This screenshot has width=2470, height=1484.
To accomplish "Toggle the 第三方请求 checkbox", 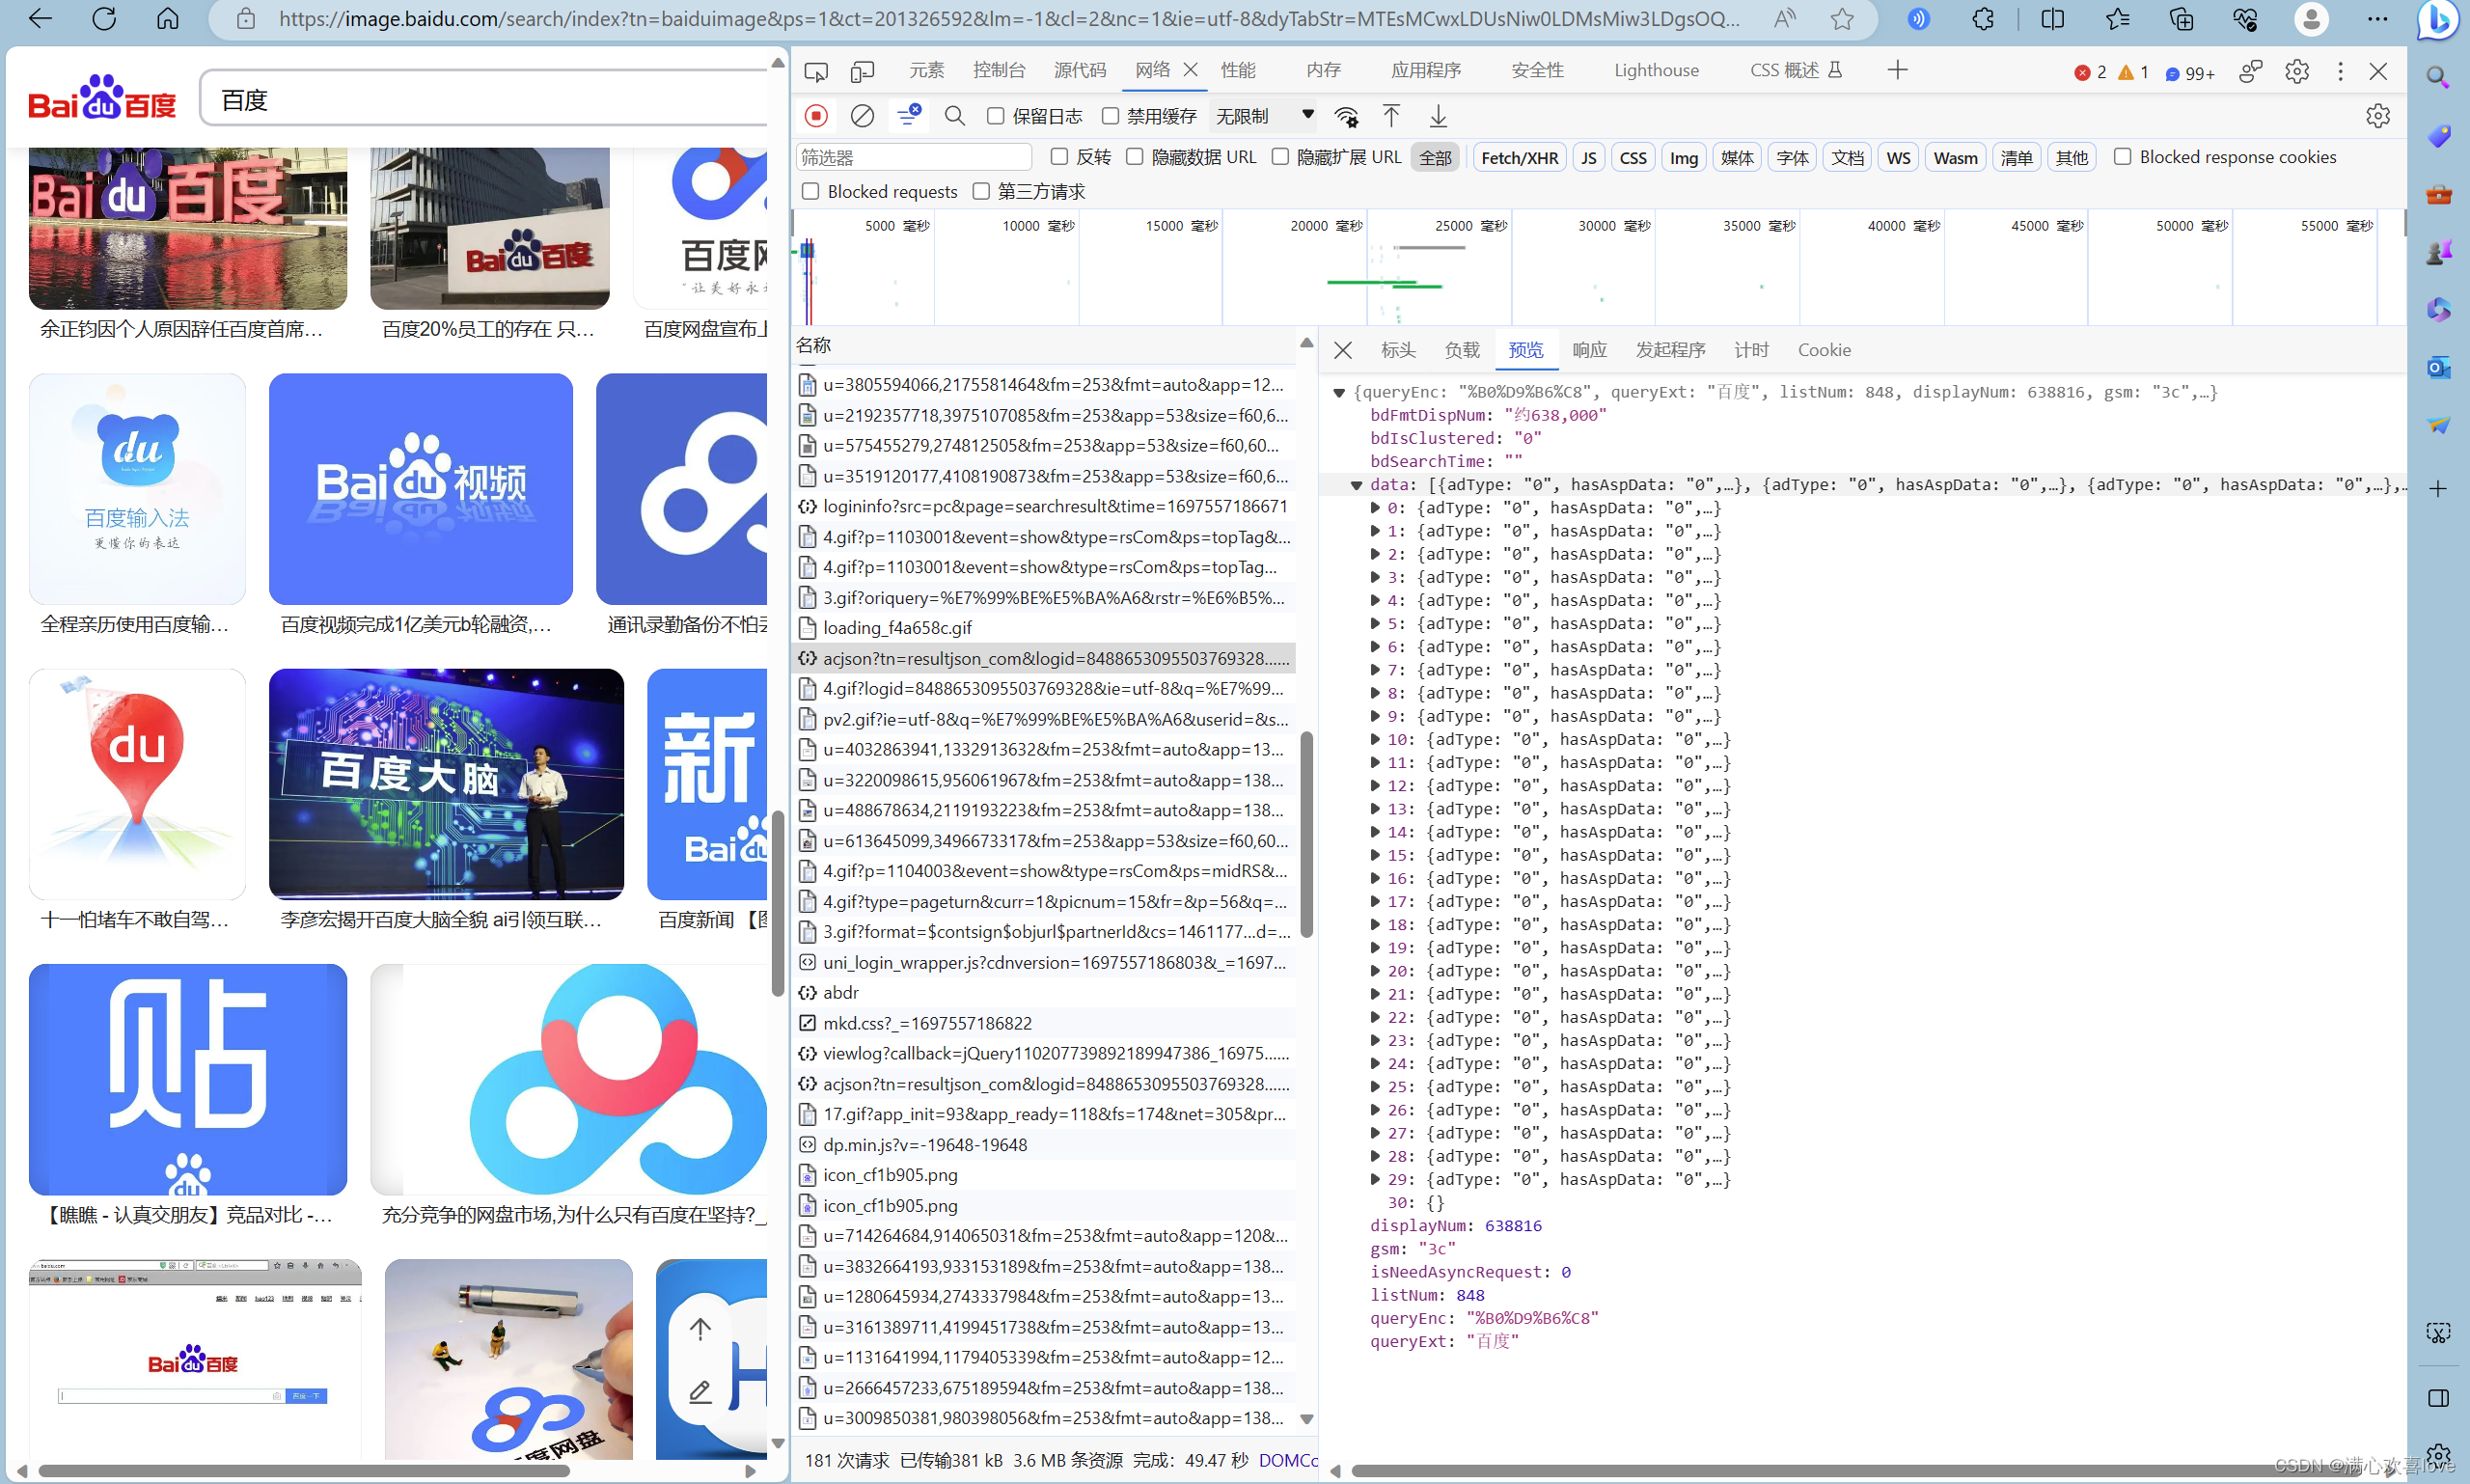I will click(x=981, y=191).
